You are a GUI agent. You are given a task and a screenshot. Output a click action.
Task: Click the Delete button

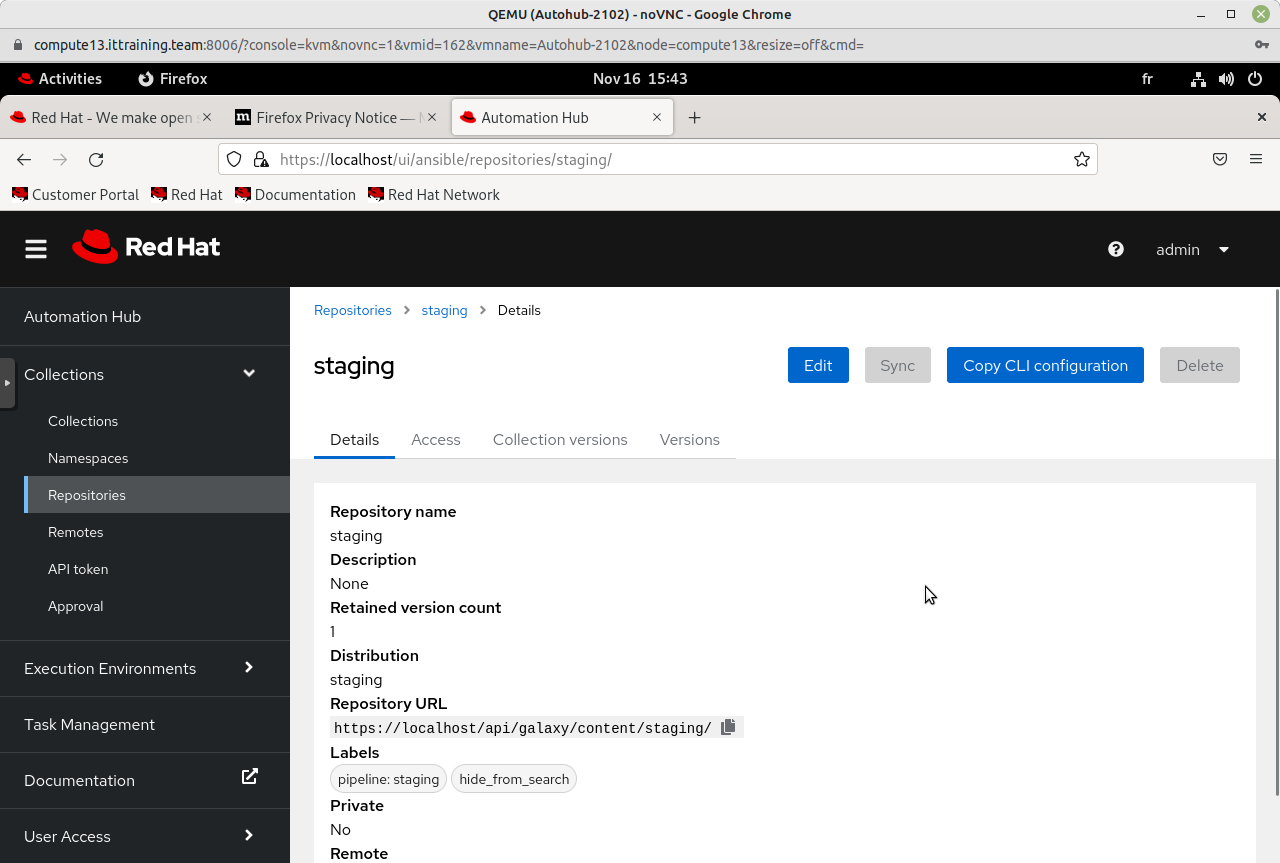[1200, 365]
